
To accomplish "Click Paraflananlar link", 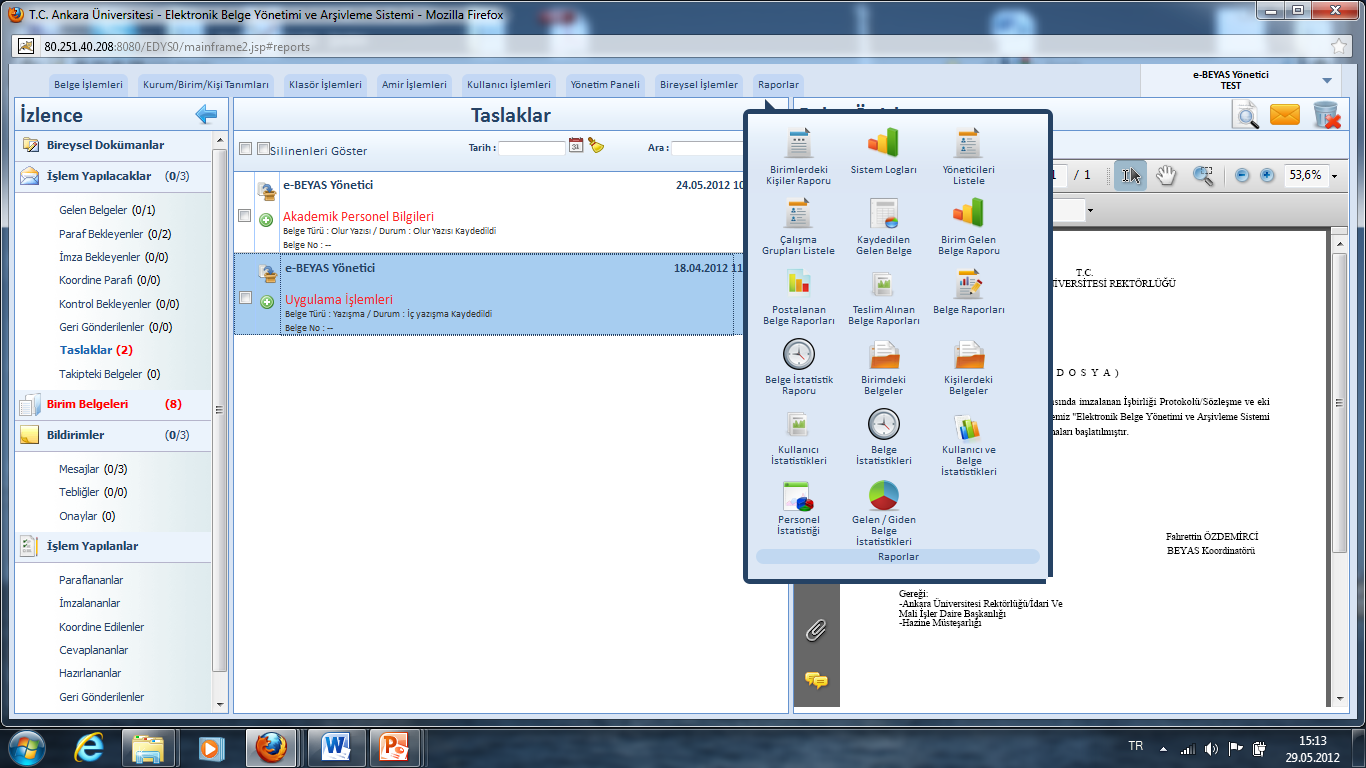I will pyautogui.click(x=91, y=580).
